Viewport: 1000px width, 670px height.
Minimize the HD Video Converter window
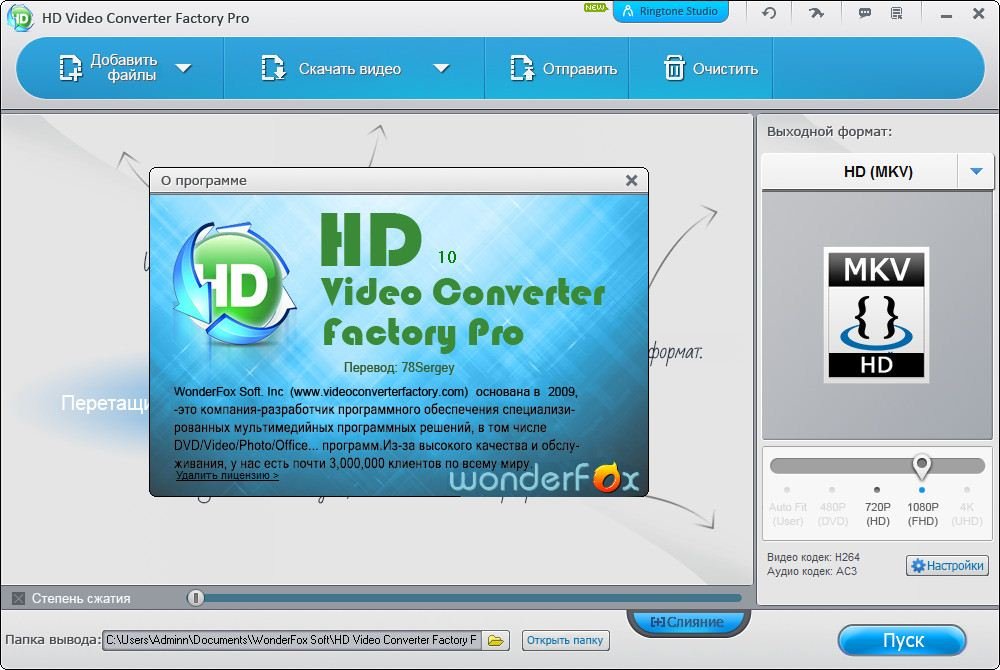pos(946,15)
